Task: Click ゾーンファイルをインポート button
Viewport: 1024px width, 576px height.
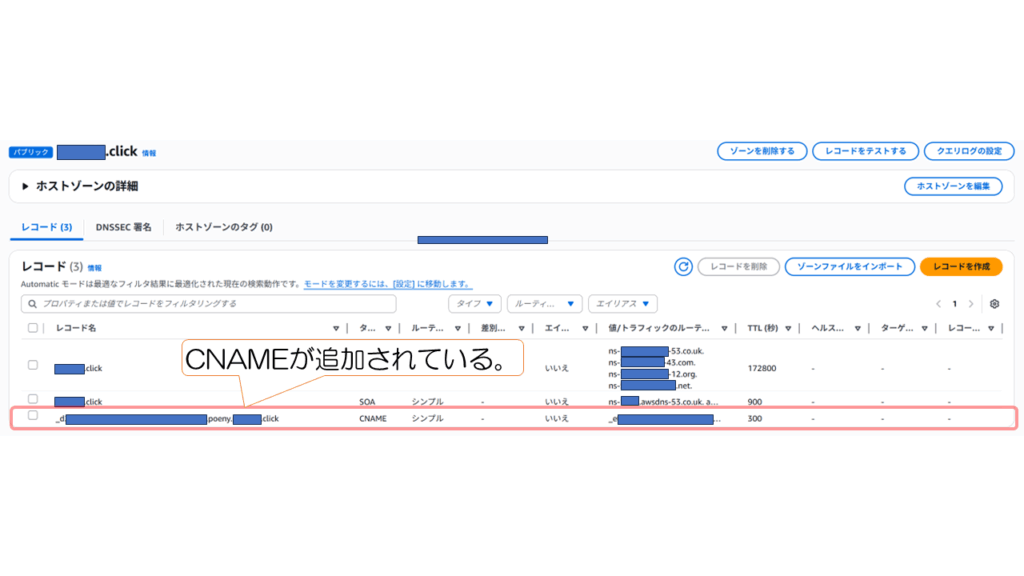Action: coord(849,267)
